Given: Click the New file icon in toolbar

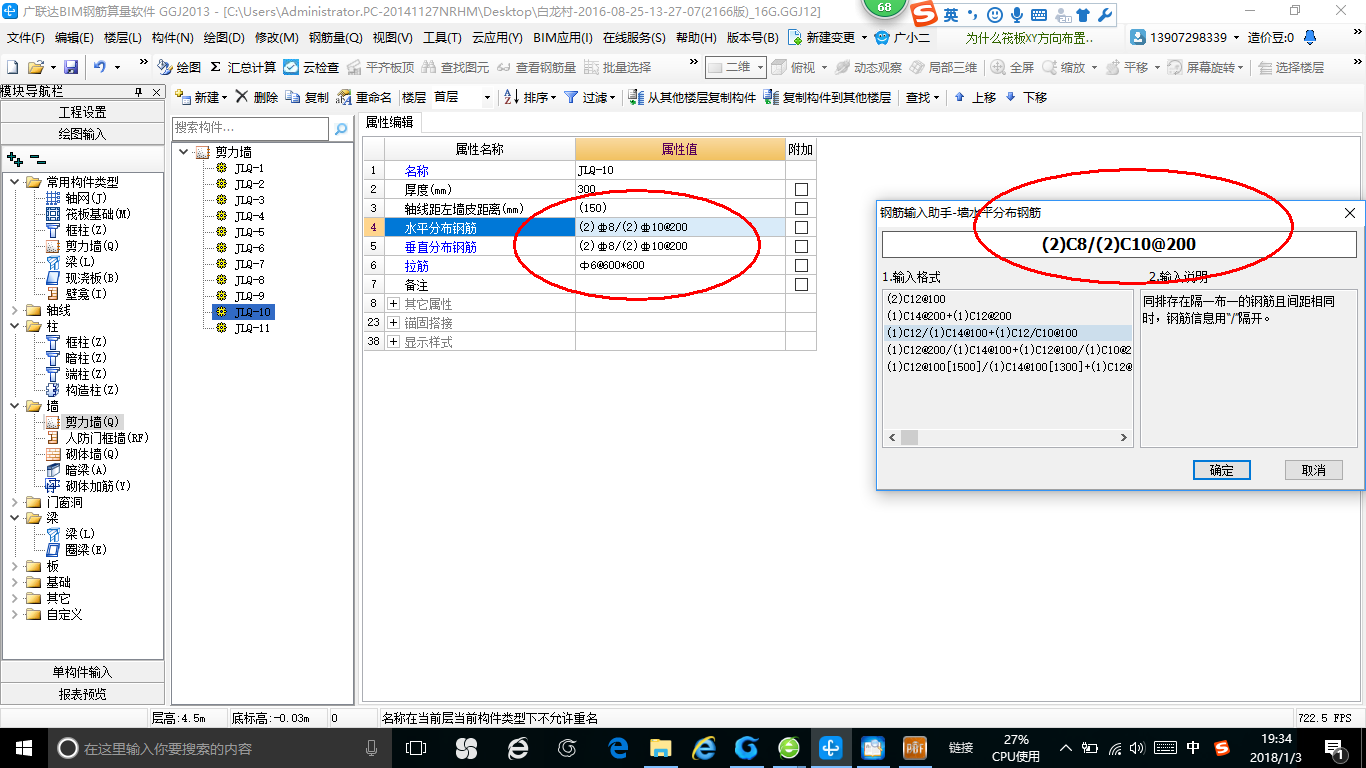Looking at the screenshot, I should (12, 67).
